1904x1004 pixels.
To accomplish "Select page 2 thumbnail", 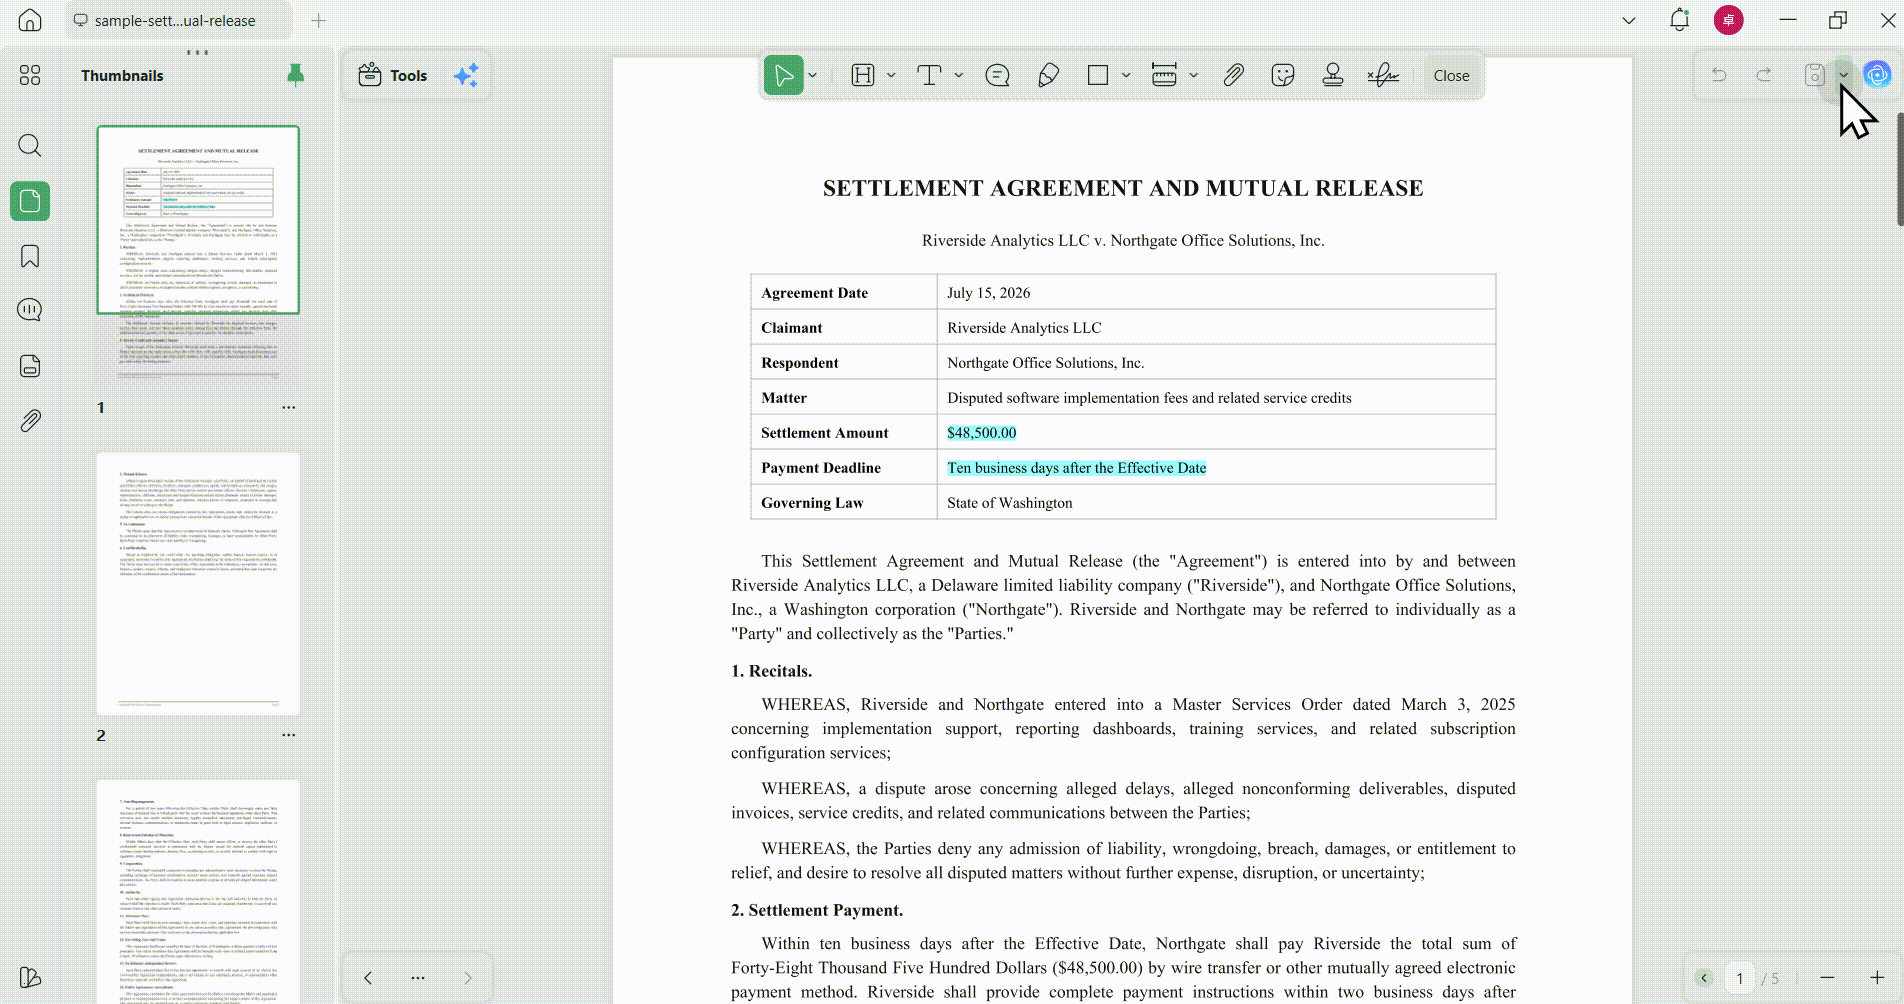I will pos(198,584).
